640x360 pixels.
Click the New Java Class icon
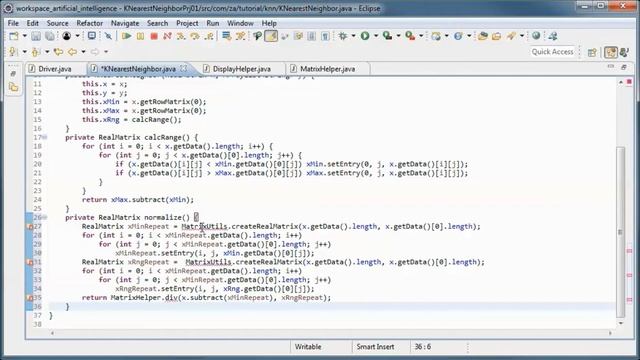458,36
